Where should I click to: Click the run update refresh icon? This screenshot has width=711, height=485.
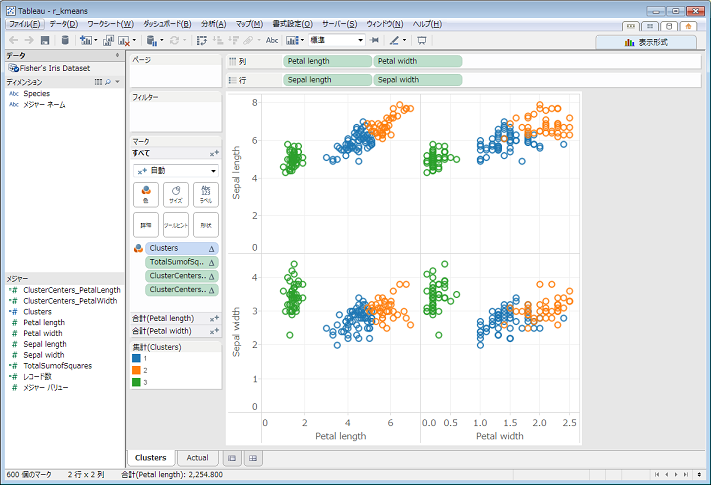point(174,40)
